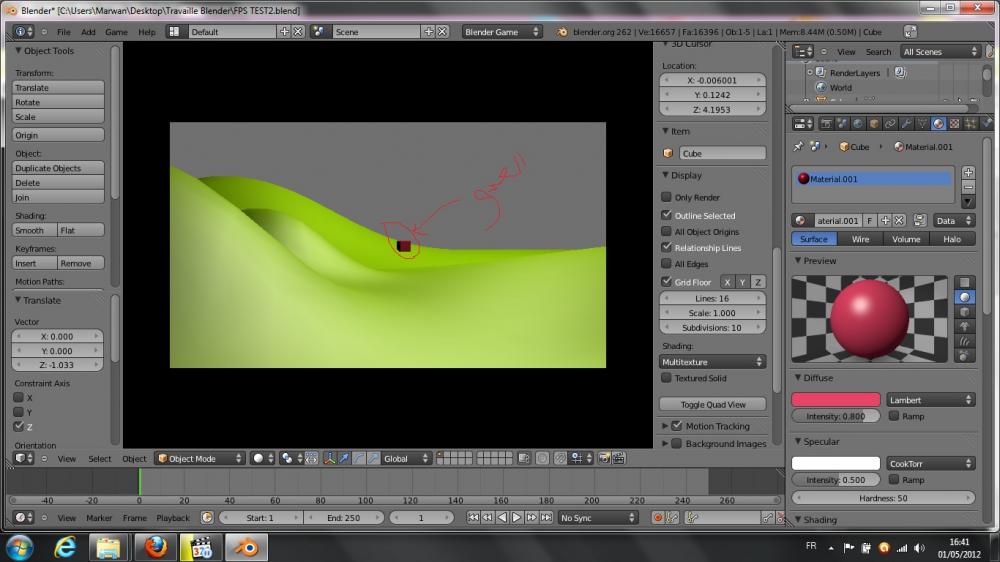Toggle the All Edges checkbox
Image resolution: width=1000 pixels, height=562 pixels.
(667, 264)
